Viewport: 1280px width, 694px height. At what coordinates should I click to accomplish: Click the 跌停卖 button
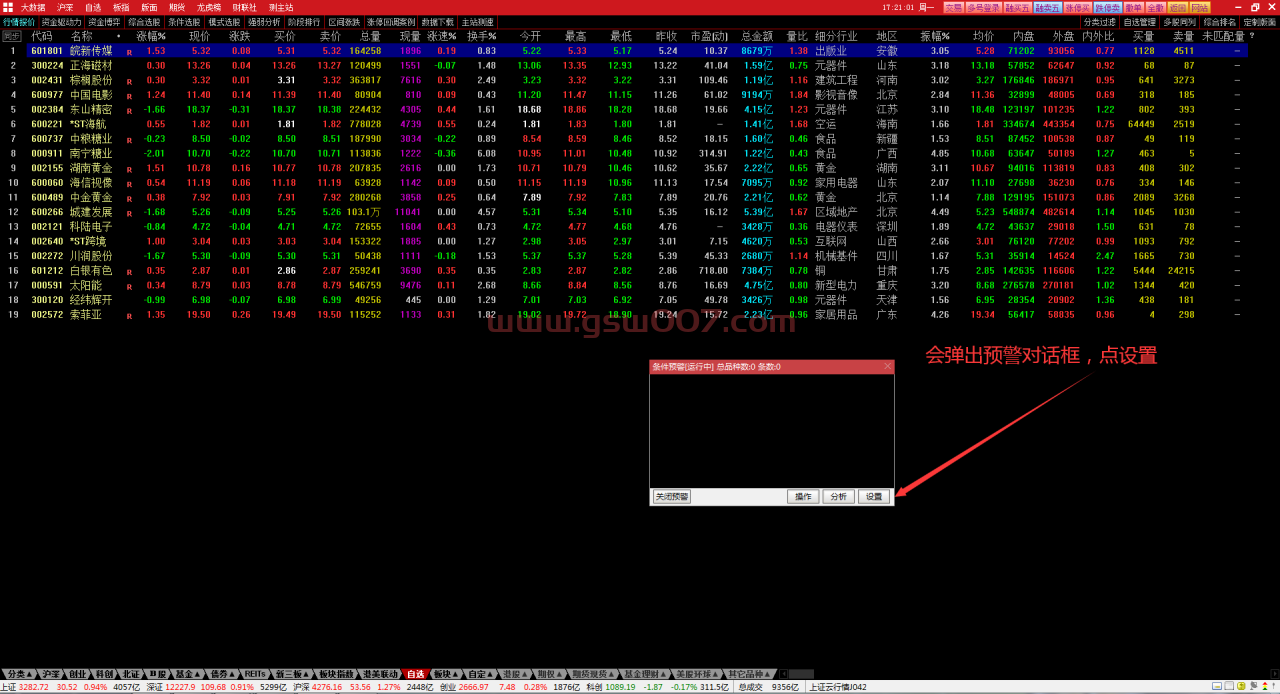point(1107,7)
